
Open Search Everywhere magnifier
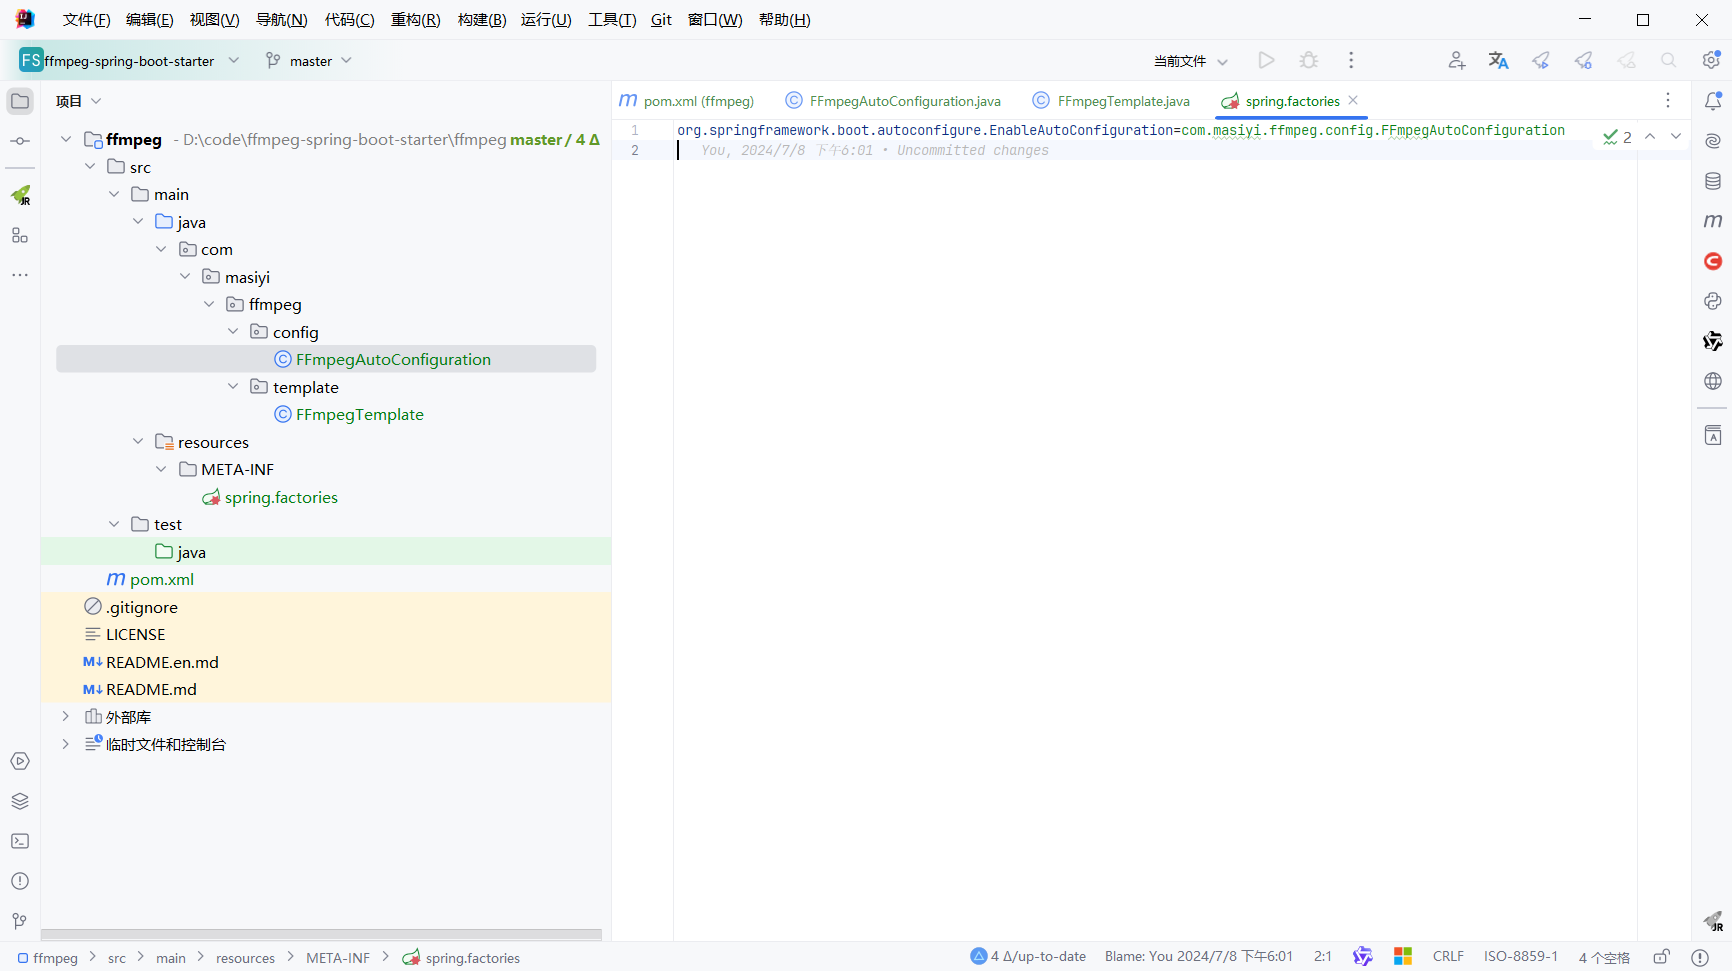1668,60
